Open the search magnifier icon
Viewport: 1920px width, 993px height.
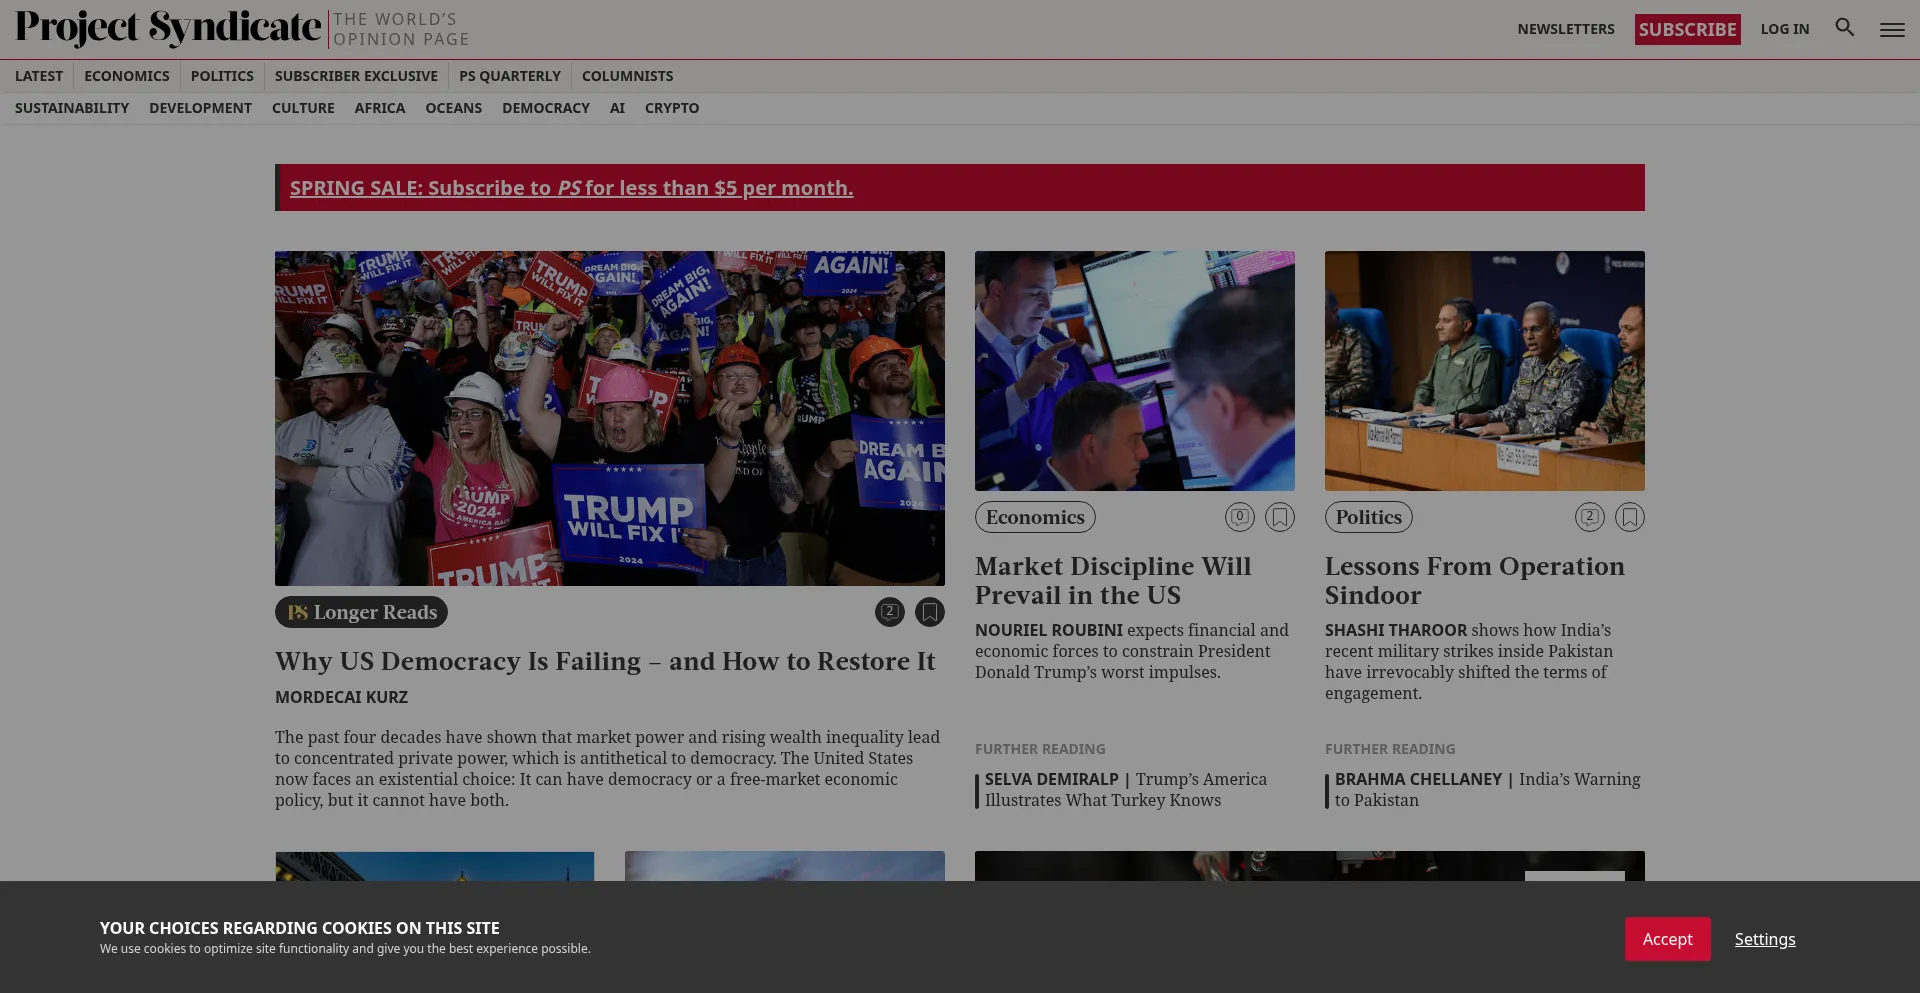pyautogui.click(x=1845, y=28)
